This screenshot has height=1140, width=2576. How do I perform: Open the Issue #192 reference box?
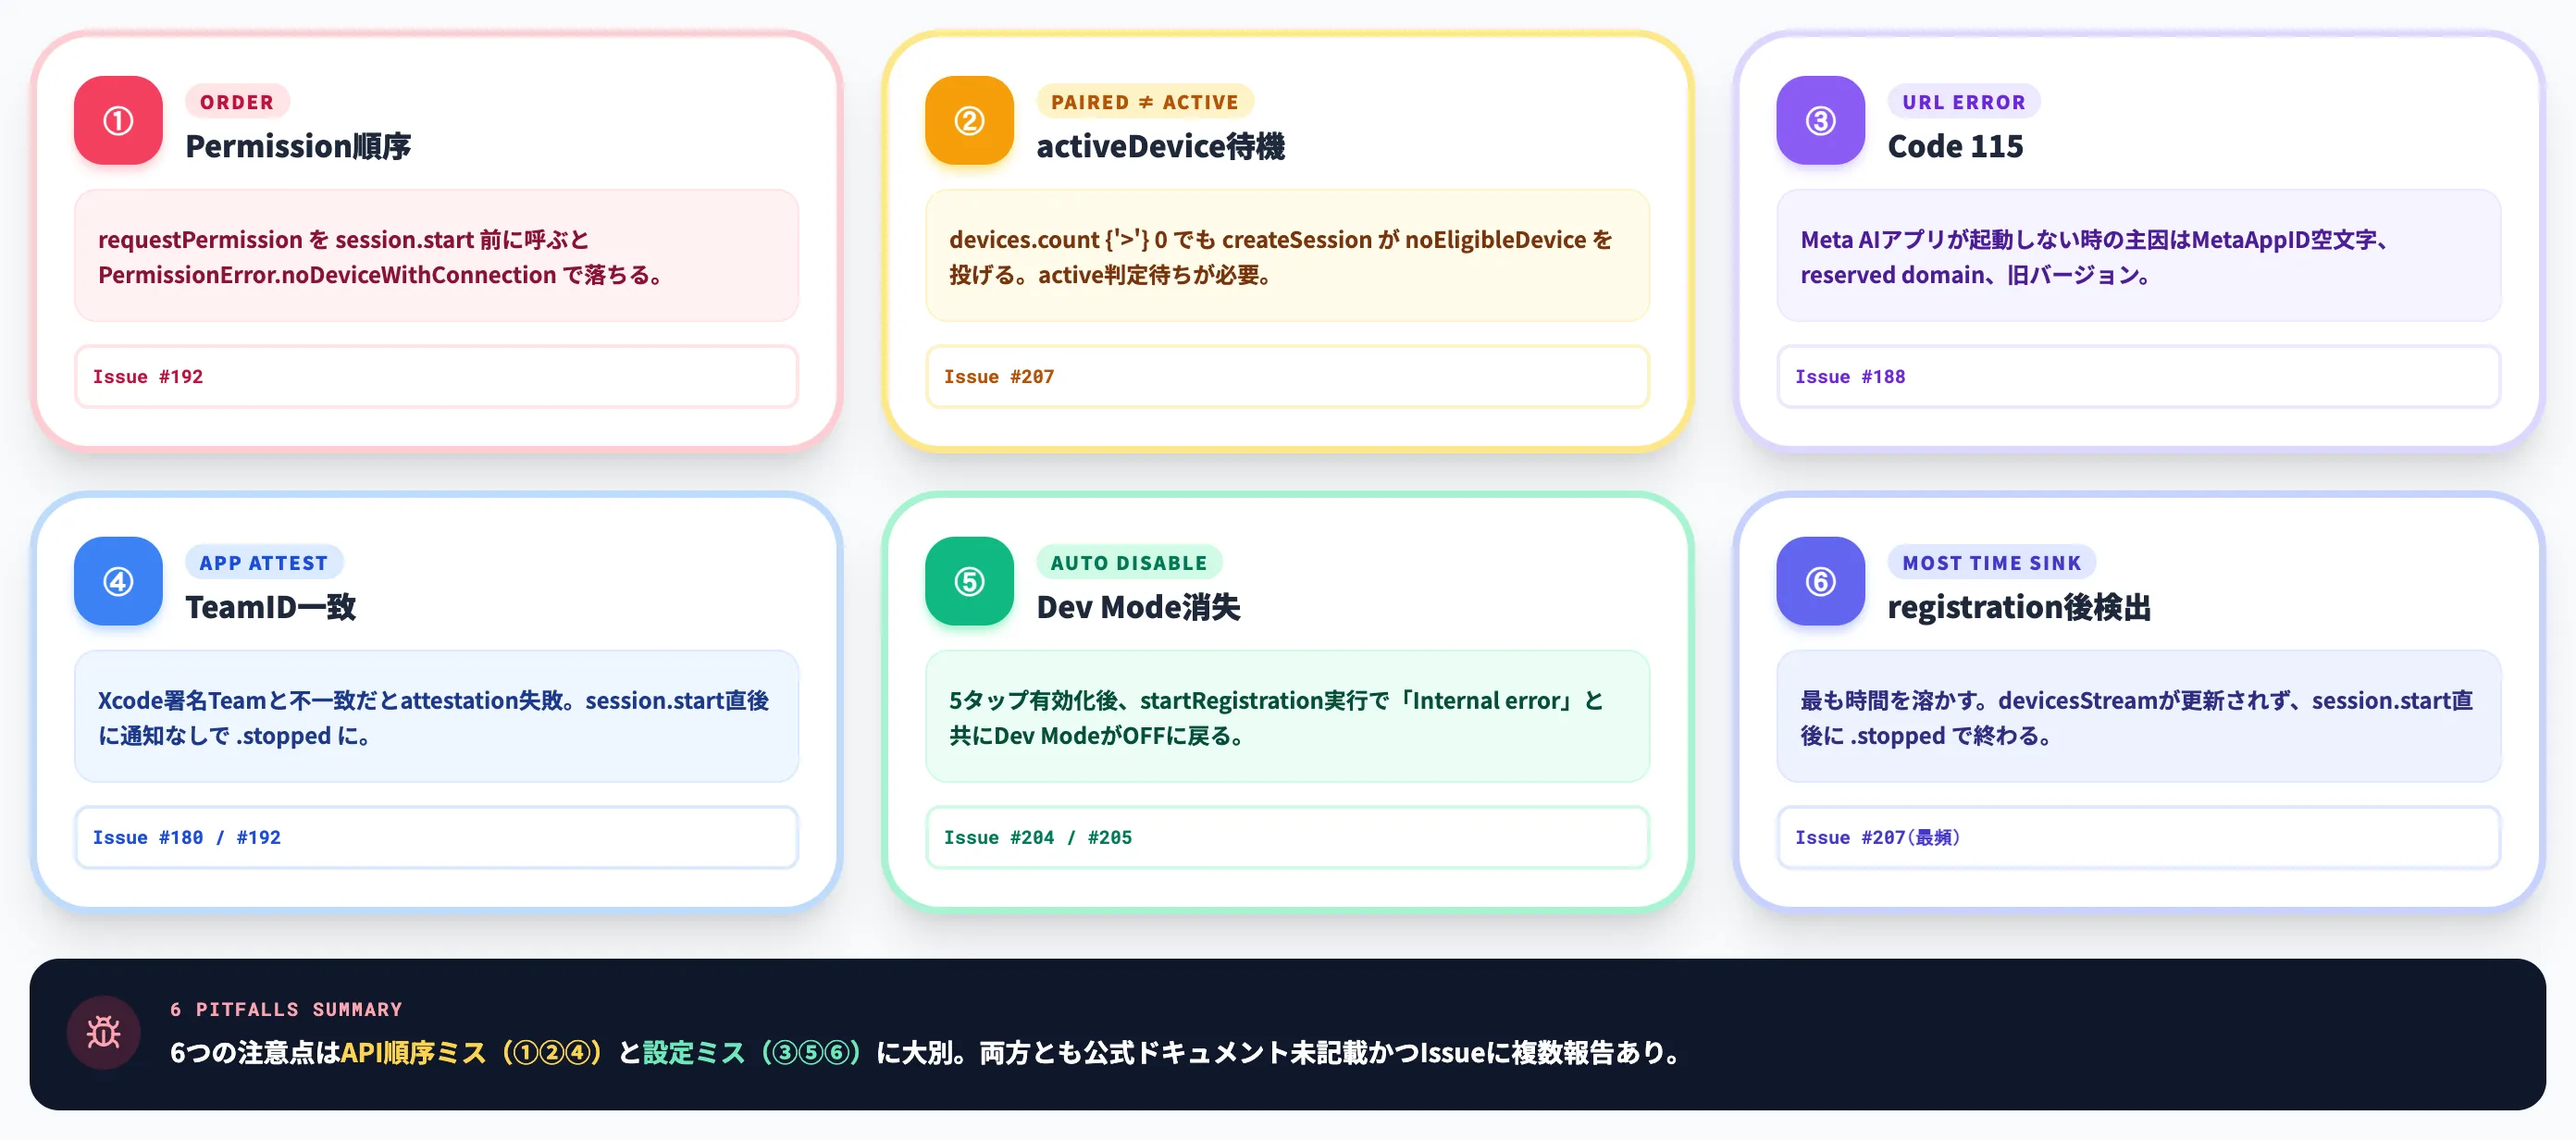[x=436, y=377]
